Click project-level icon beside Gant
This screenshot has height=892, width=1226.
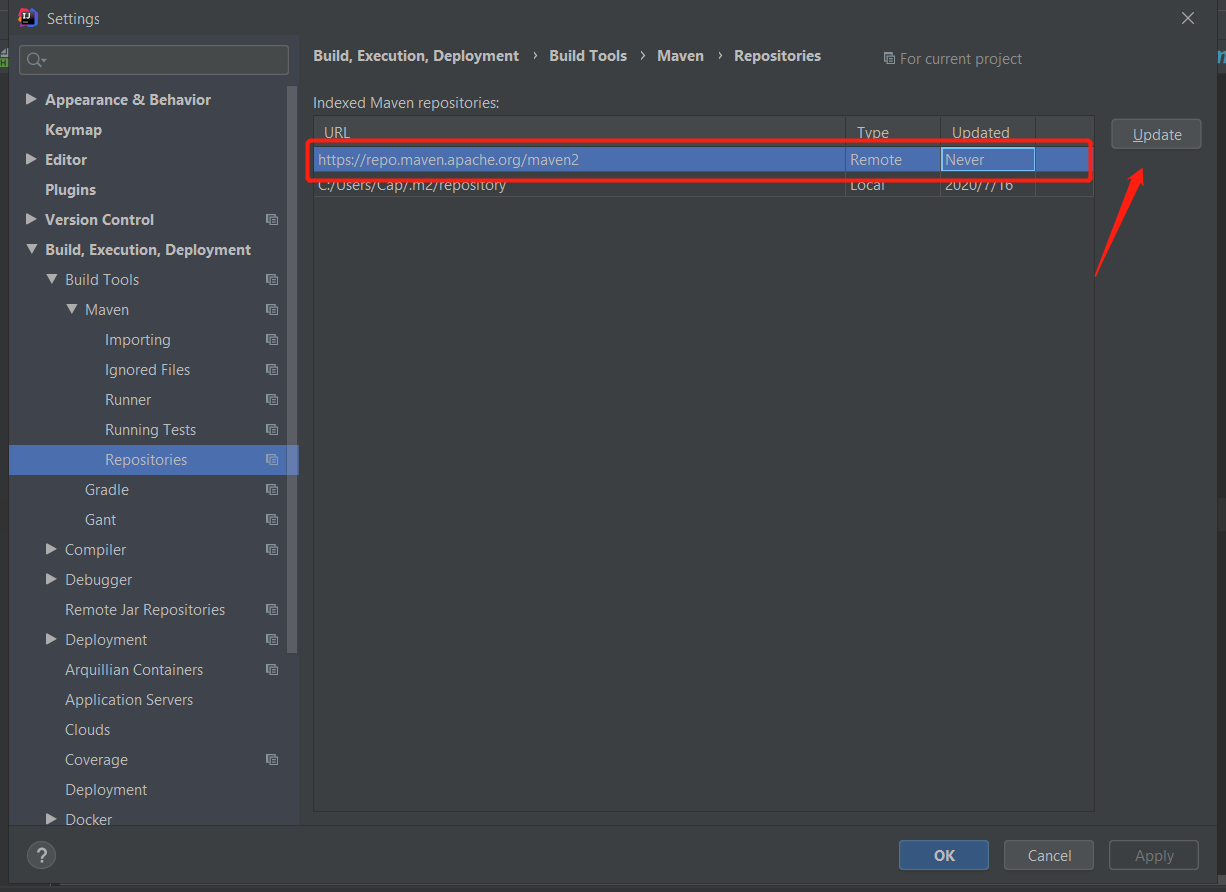click(272, 520)
